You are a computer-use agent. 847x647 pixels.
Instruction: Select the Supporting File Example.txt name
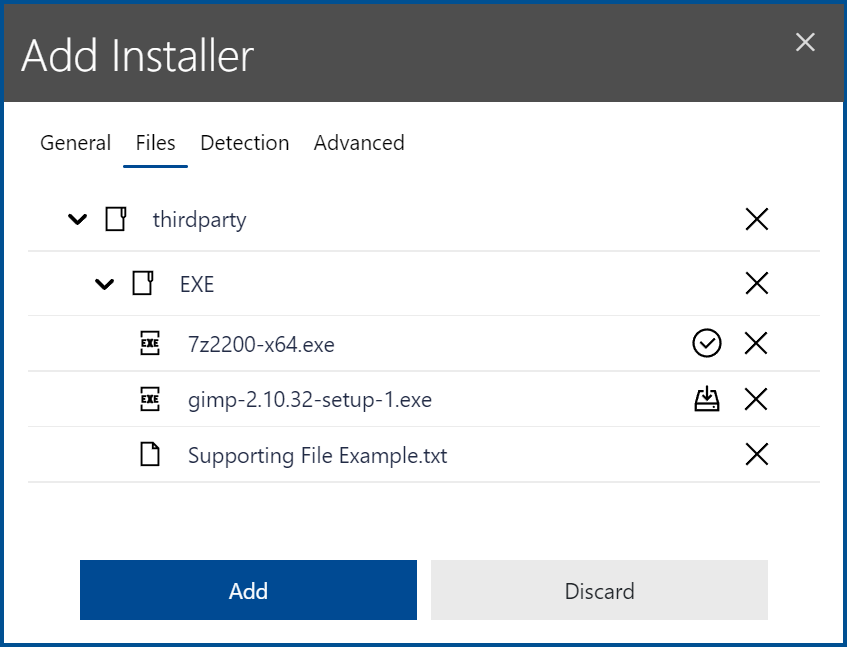tap(318, 455)
